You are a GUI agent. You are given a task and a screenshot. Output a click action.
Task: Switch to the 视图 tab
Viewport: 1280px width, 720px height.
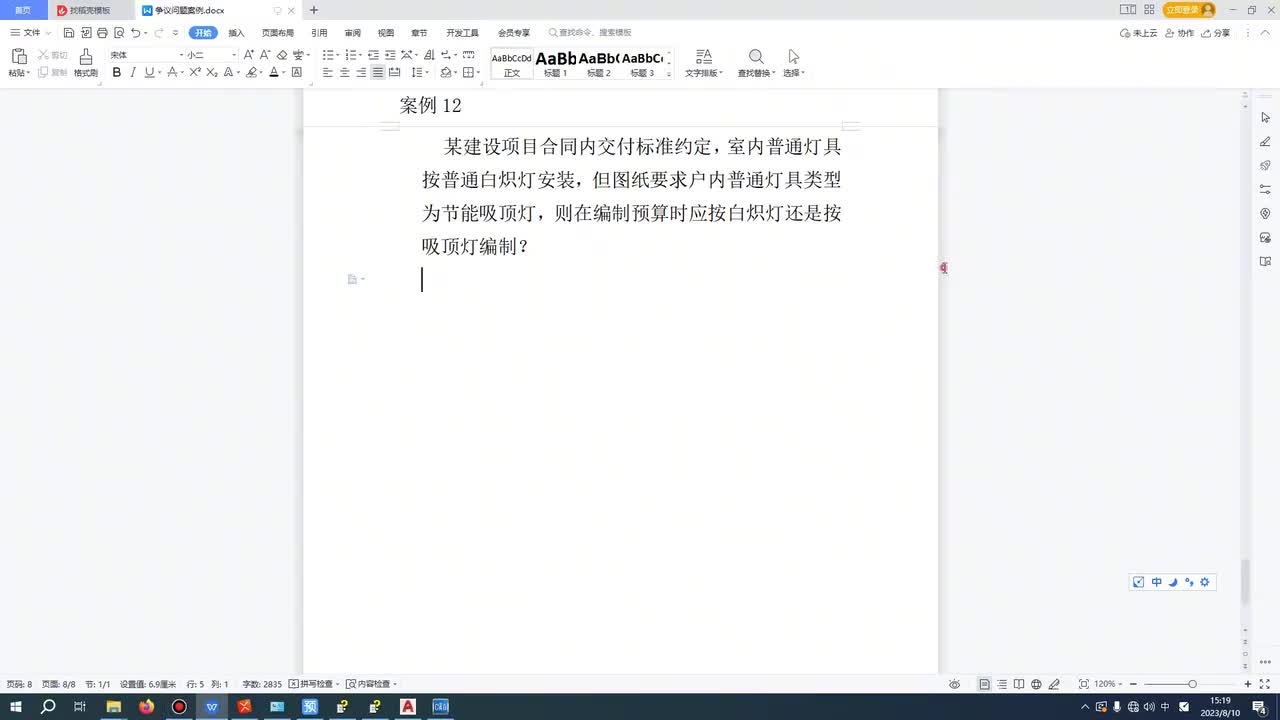[386, 33]
